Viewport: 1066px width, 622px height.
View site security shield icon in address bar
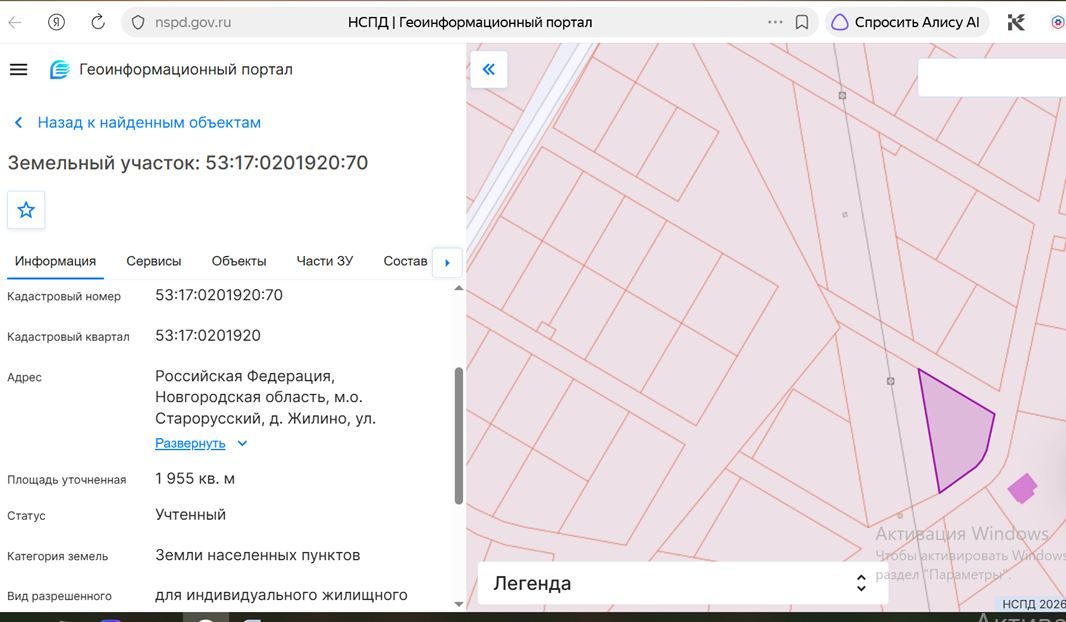(x=138, y=22)
